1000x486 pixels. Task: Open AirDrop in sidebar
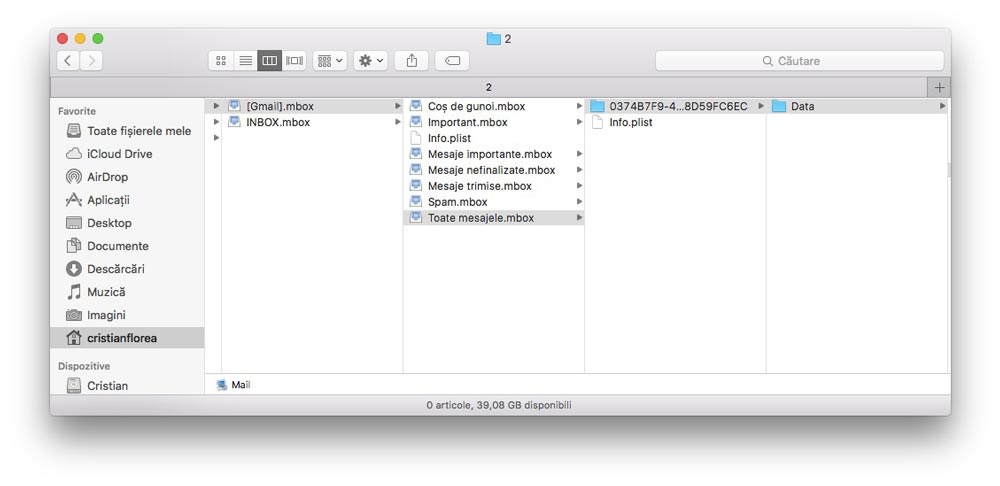(x=128, y=177)
